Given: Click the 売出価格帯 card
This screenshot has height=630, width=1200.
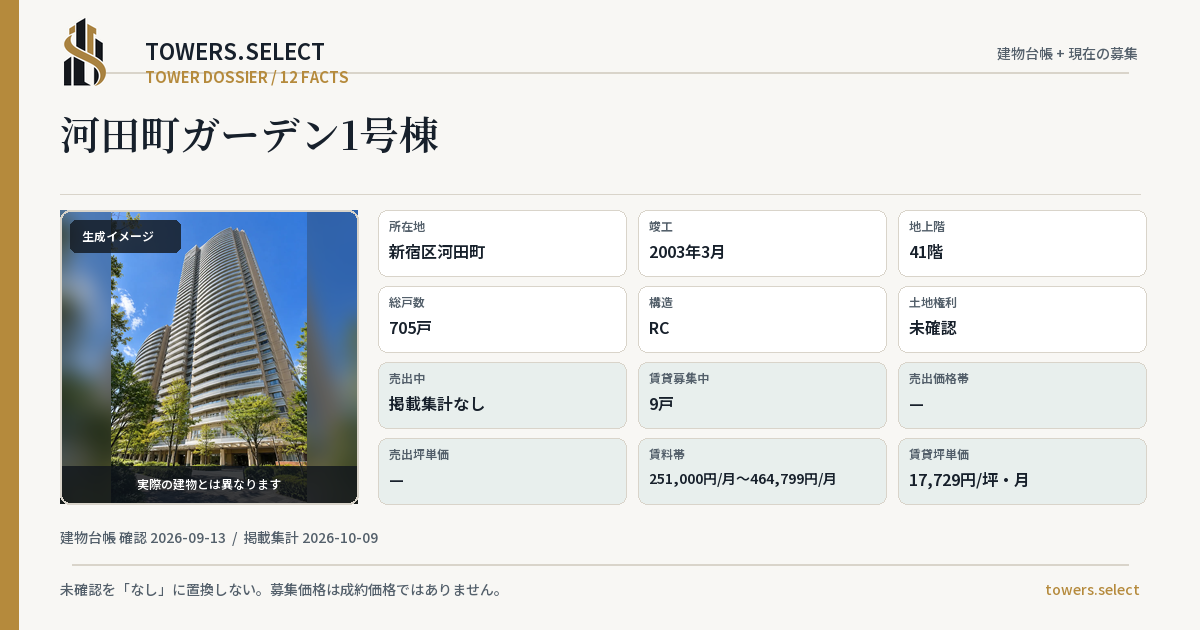Looking at the screenshot, I should 1022,395.
